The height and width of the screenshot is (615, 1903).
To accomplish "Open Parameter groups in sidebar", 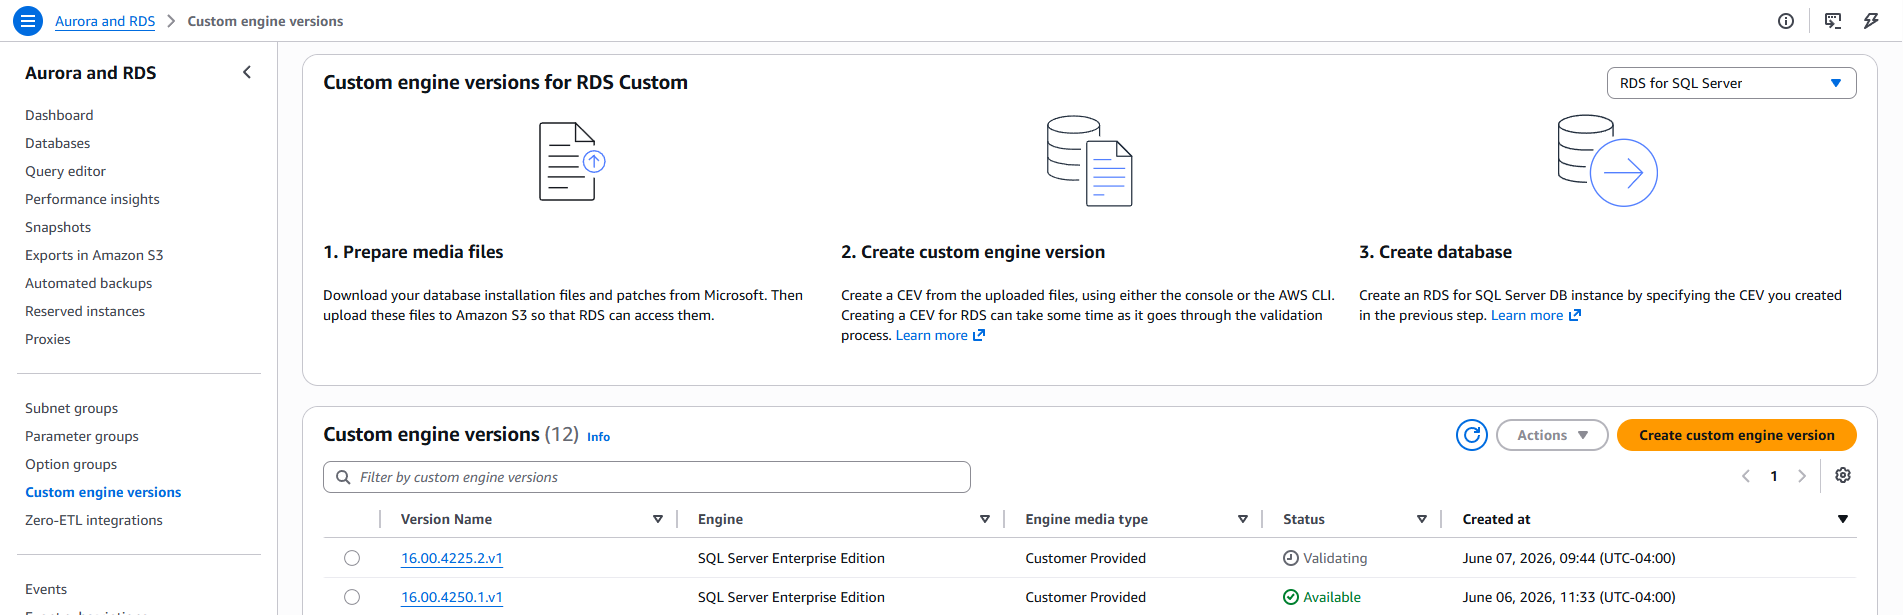I will click(x=82, y=436).
